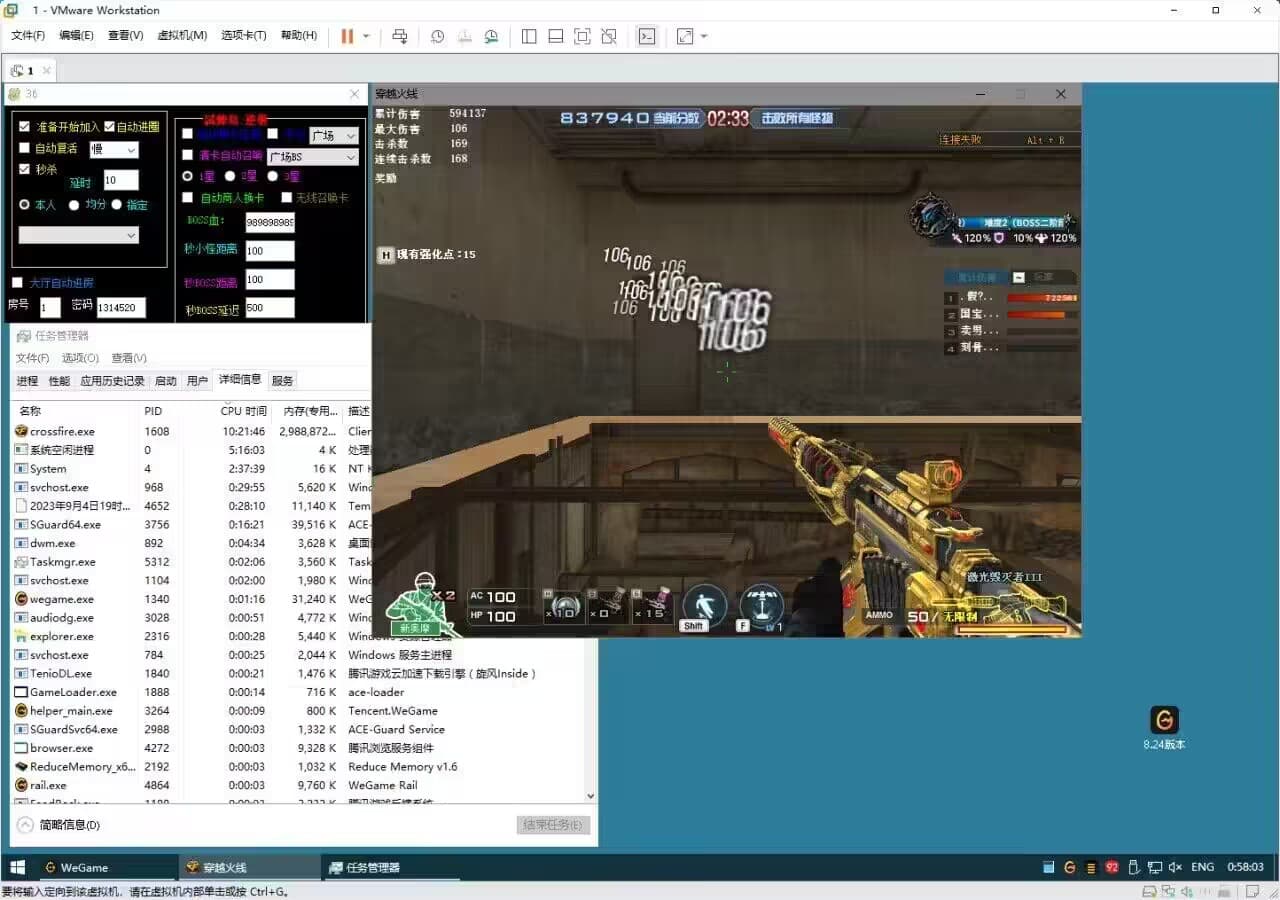Switch to the 服务 tab in Task Manager

[283, 381]
